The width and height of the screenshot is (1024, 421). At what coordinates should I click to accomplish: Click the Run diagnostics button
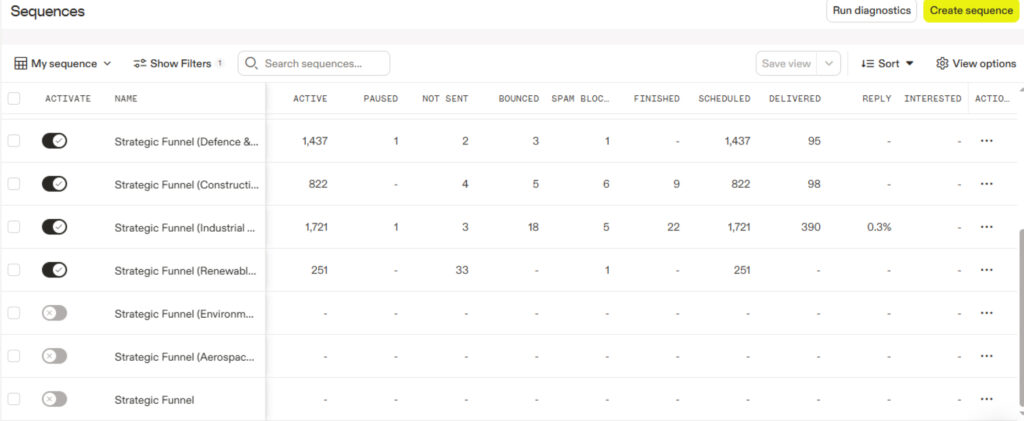click(x=871, y=11)
